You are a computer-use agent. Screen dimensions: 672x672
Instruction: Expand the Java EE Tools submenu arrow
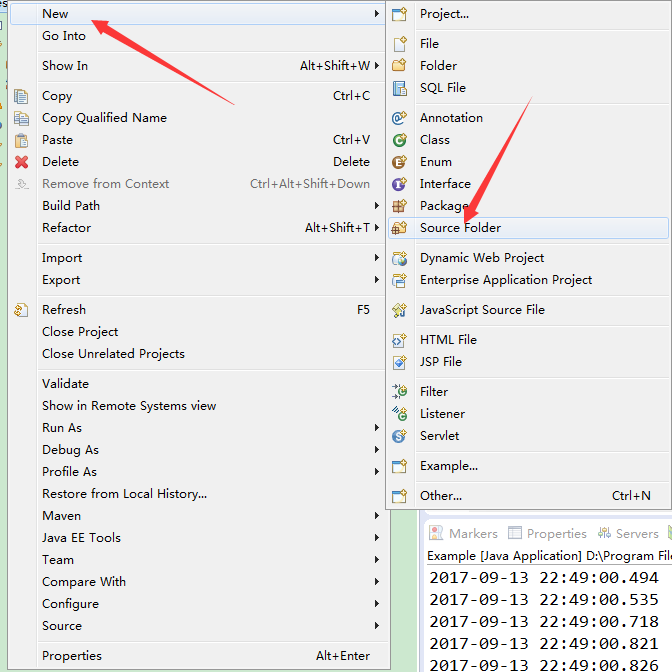tap(376, 538)
